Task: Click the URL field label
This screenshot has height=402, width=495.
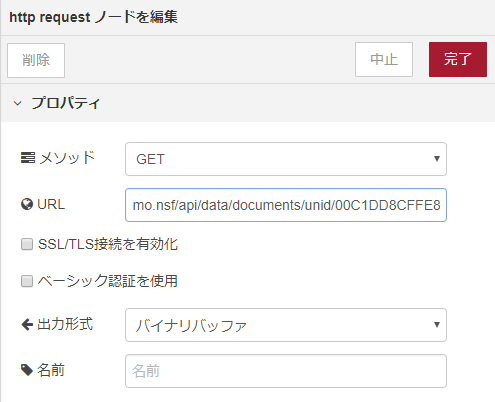Action: tap(51, 204)
